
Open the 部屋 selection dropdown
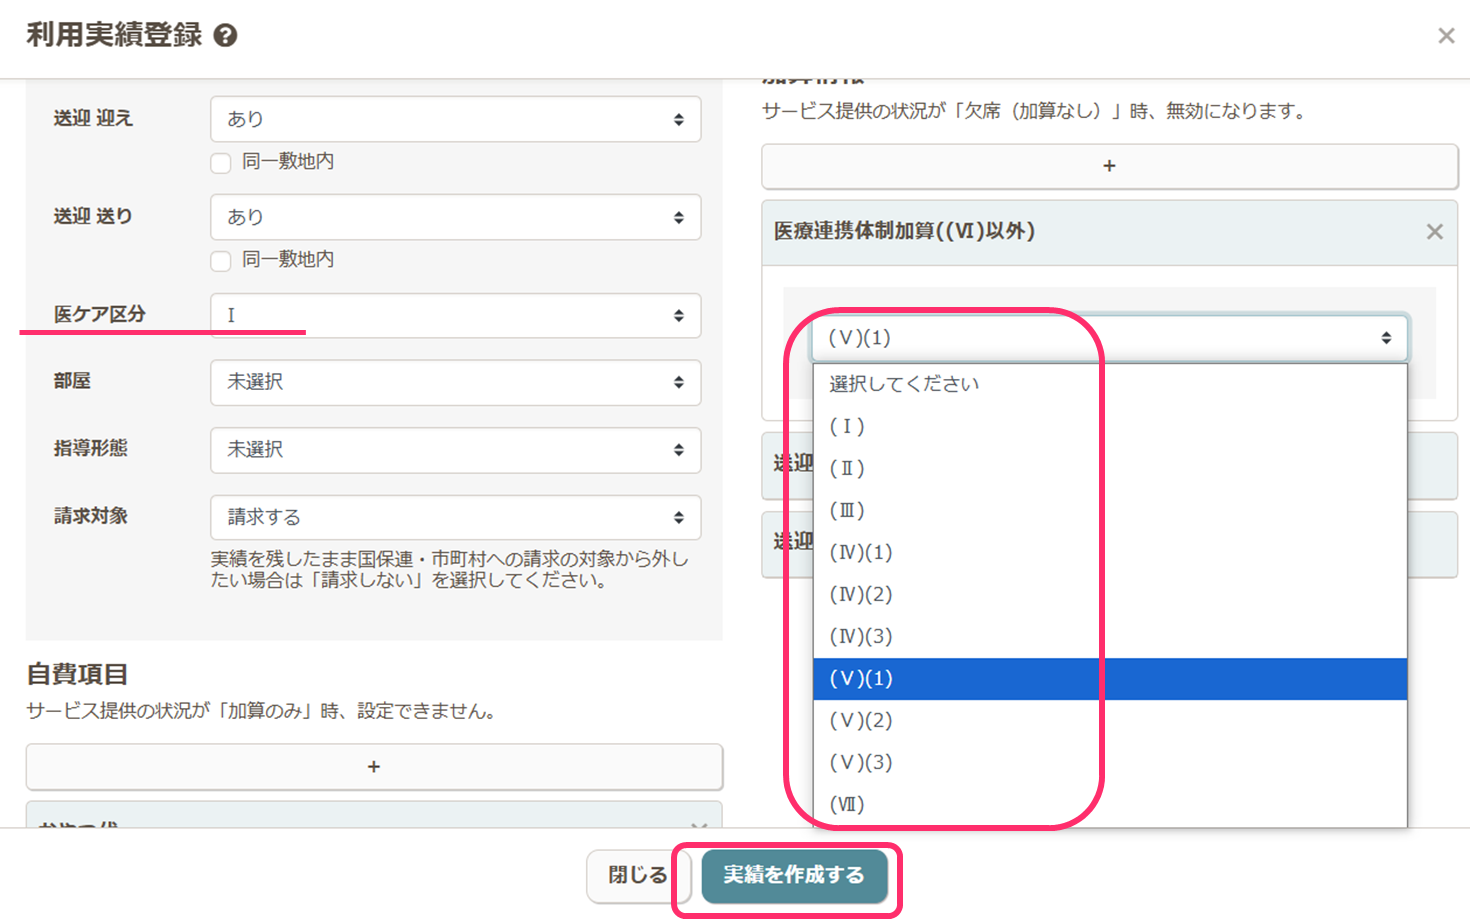click(x=455, y=382)
